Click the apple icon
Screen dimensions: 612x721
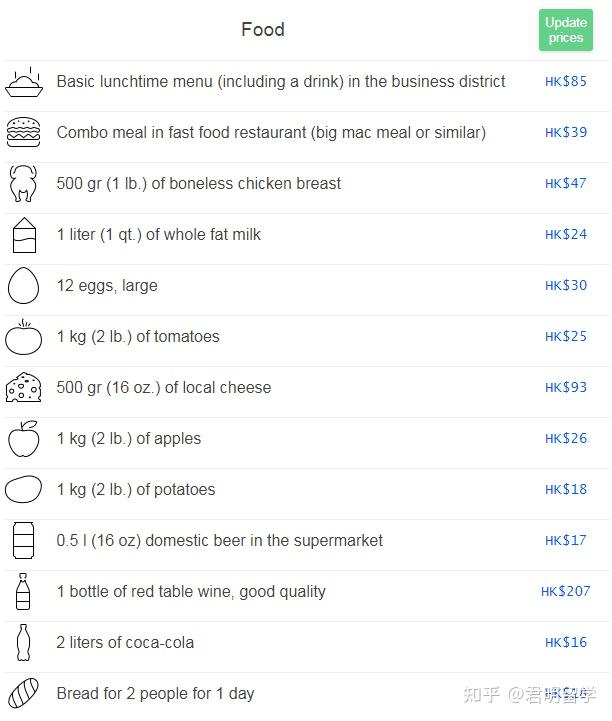point(23,439)
